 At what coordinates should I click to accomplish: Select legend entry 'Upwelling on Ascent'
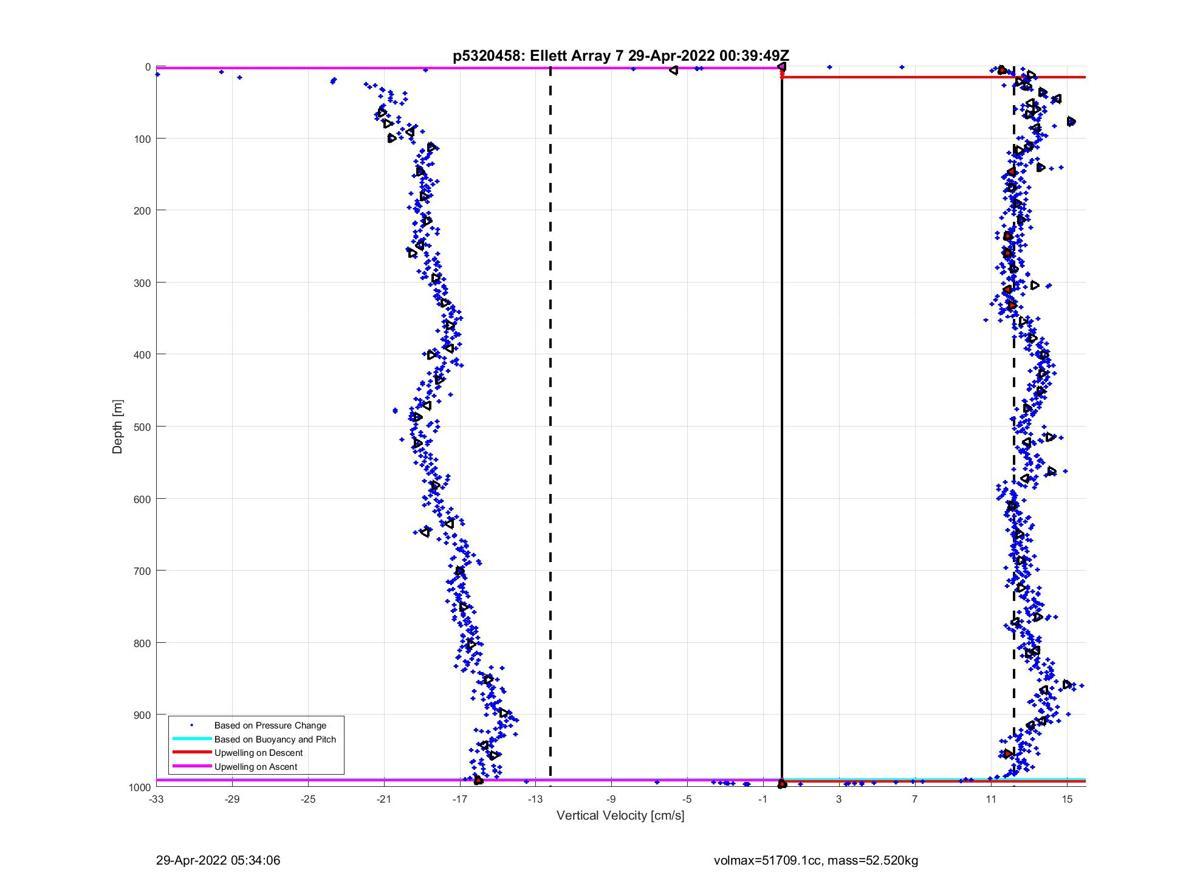point(256,767)
